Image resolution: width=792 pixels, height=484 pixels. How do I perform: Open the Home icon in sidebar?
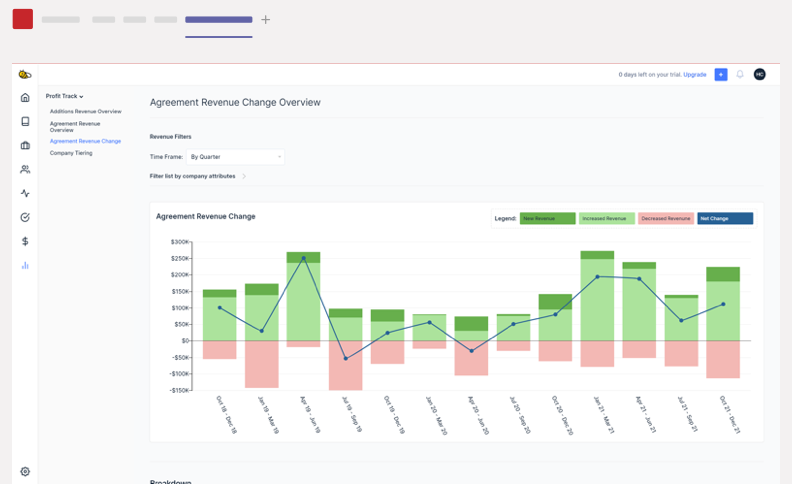(25, 98)
